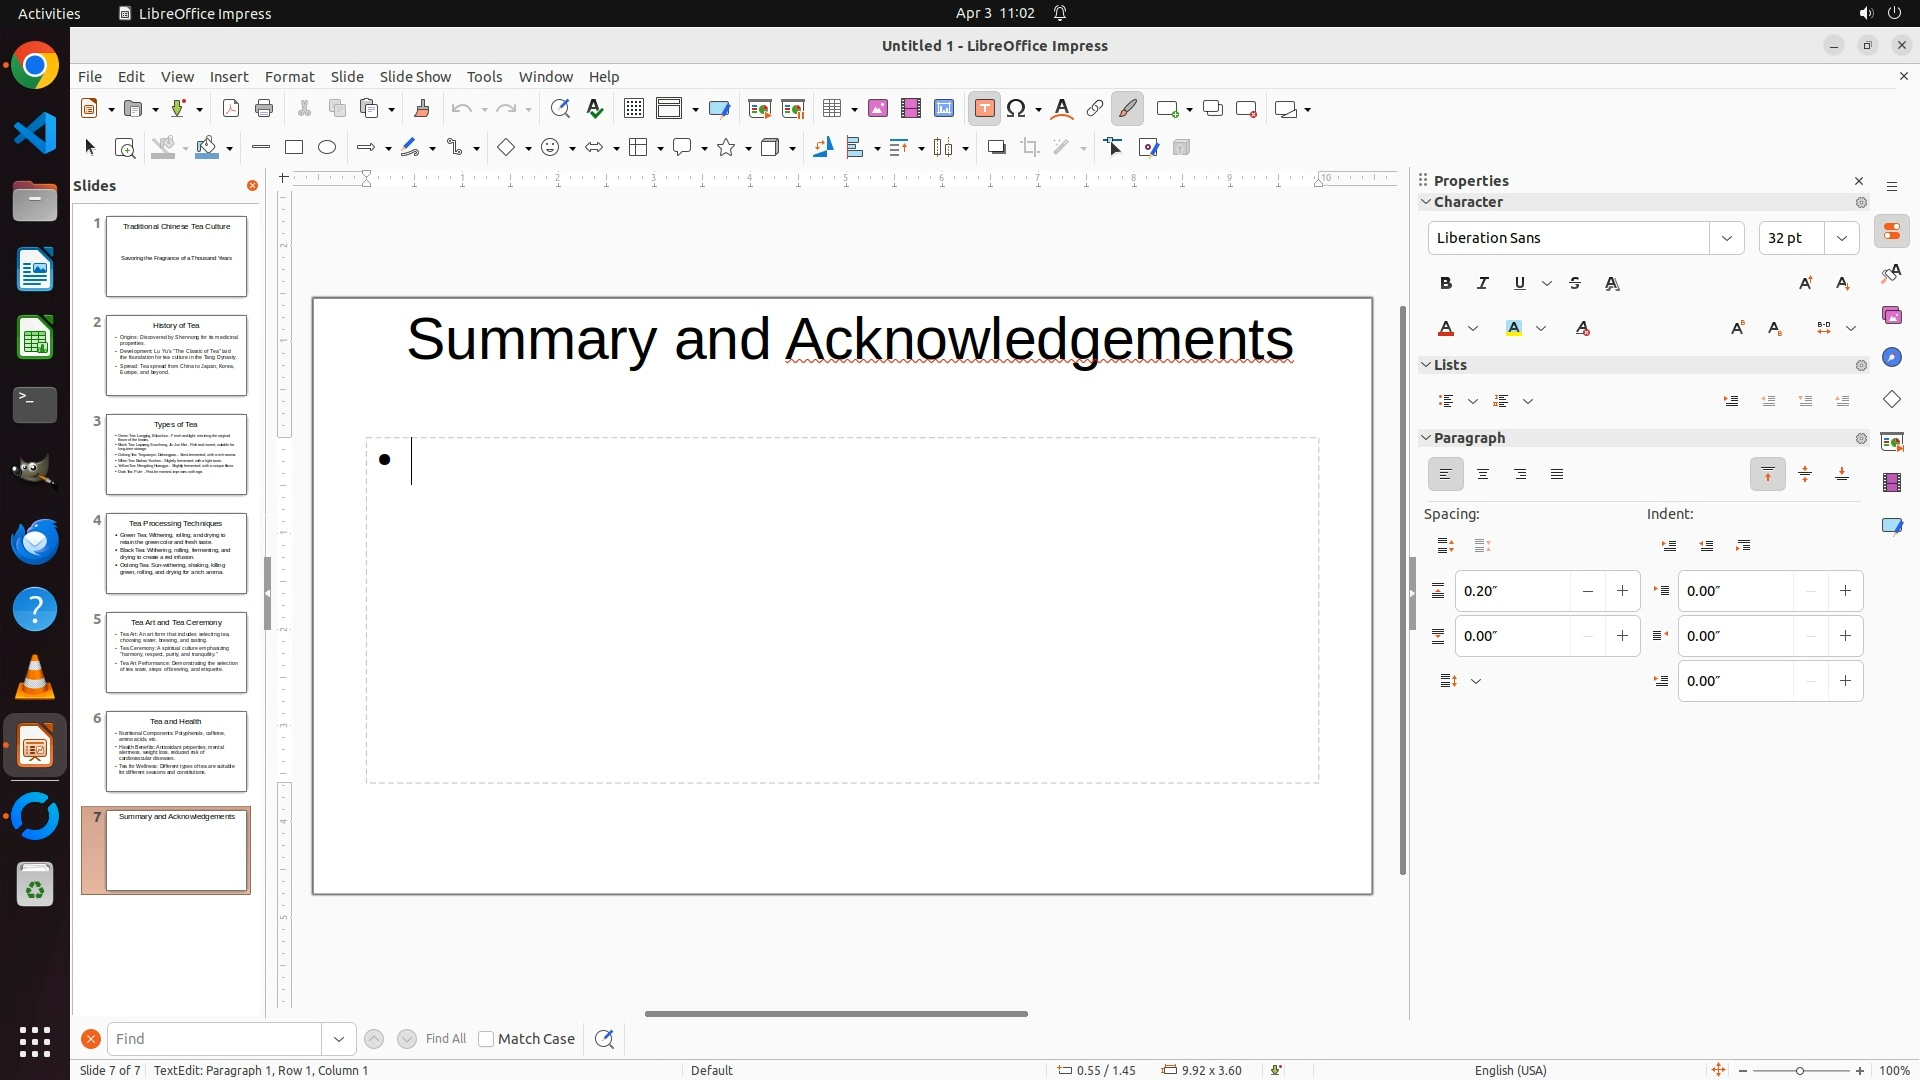Click the Insert Image icon
Viewport: 1920px width, 1080px height.
(x=878, y=109)
